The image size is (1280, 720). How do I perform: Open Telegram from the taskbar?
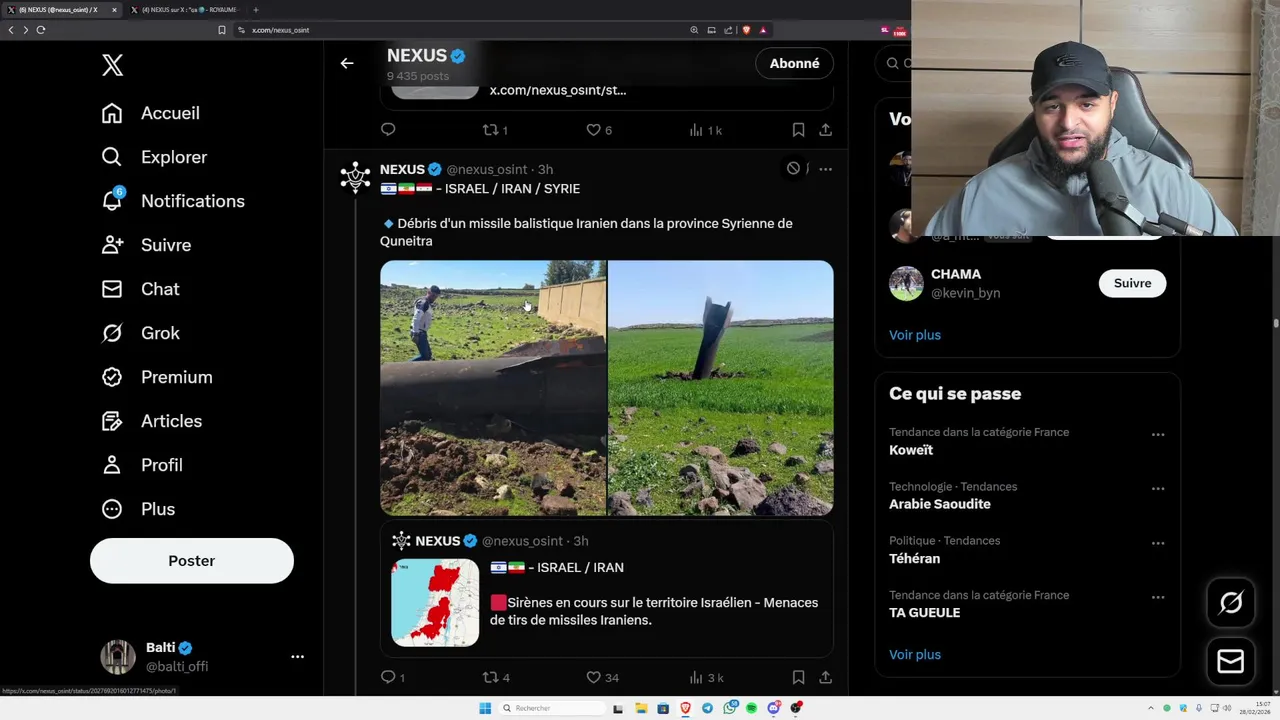708,708
